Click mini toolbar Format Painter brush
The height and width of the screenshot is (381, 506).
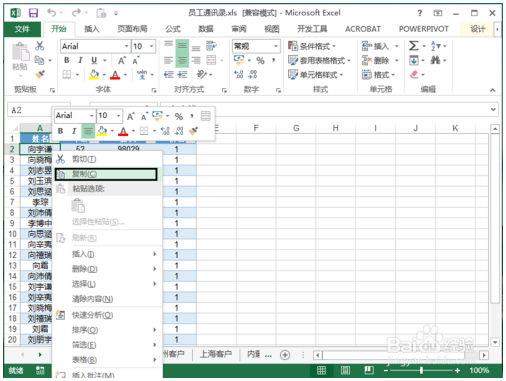193,131
